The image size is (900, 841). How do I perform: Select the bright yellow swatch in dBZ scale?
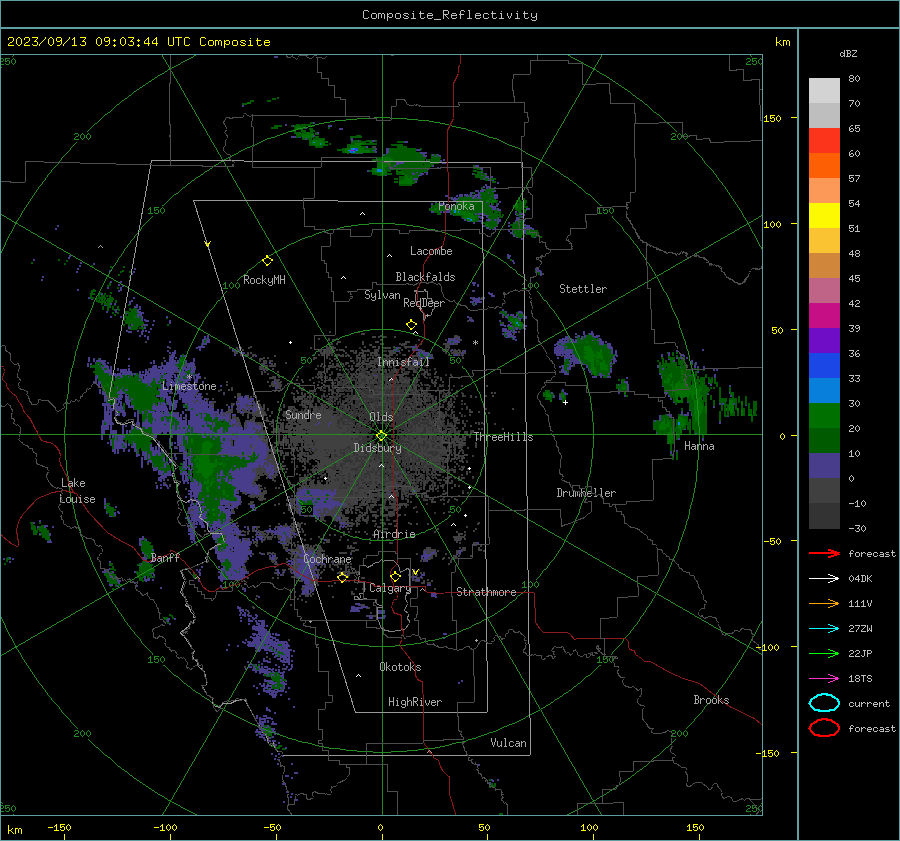824,215
